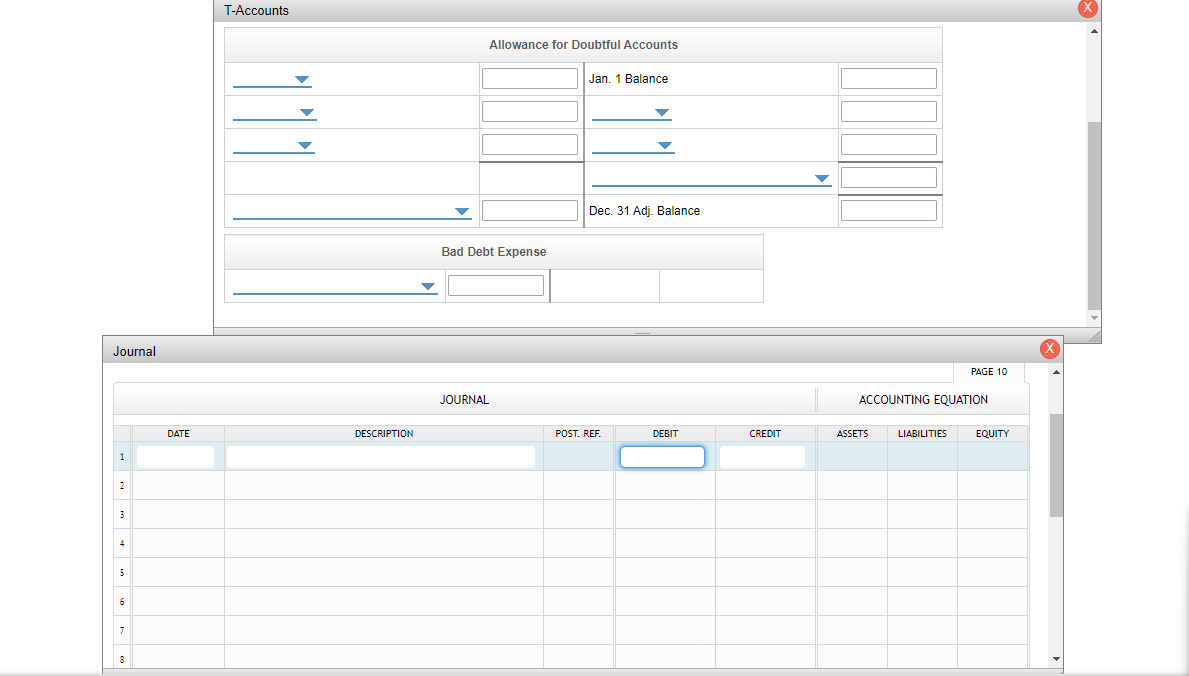Click the T-Accounts window resize grip corner
Image resolution: width=1189 pixels, height=676 pixels.
pos(1094,337)
